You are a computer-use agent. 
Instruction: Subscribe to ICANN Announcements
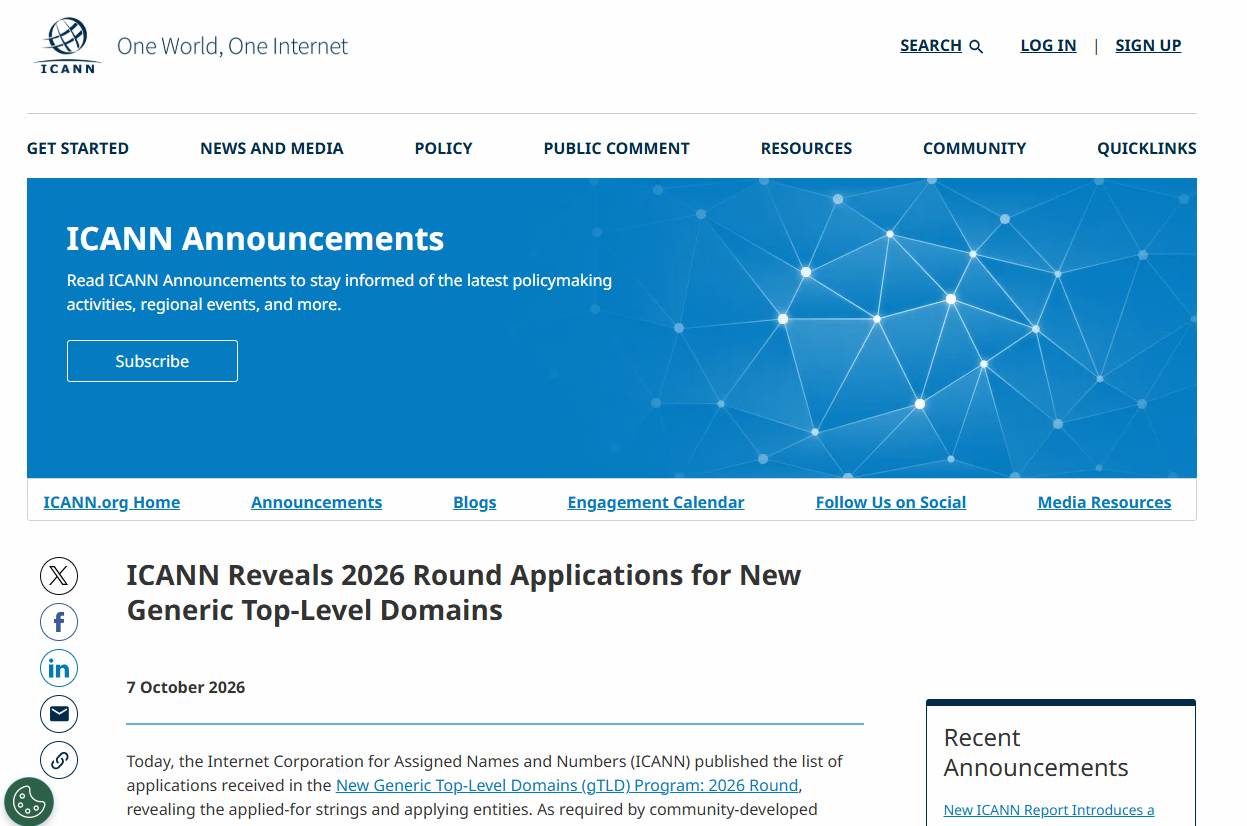tap(152, 361)
